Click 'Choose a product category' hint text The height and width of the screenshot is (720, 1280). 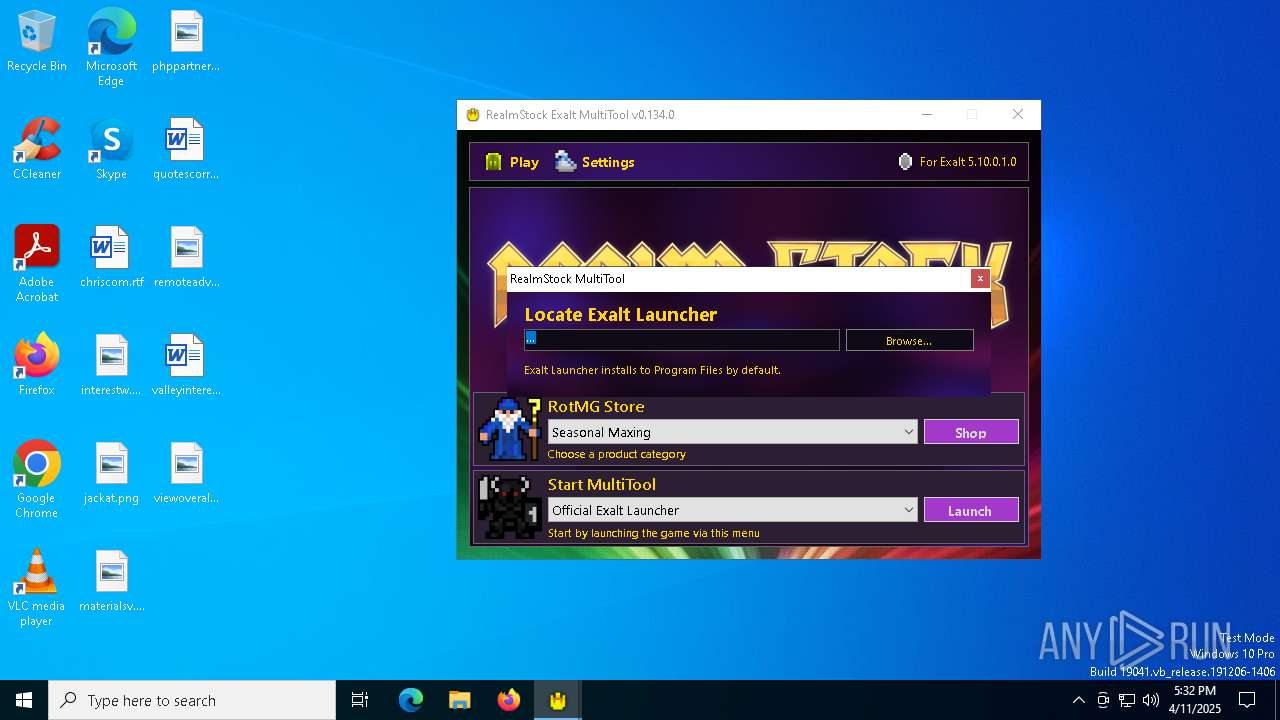click(x=616, y=454)
